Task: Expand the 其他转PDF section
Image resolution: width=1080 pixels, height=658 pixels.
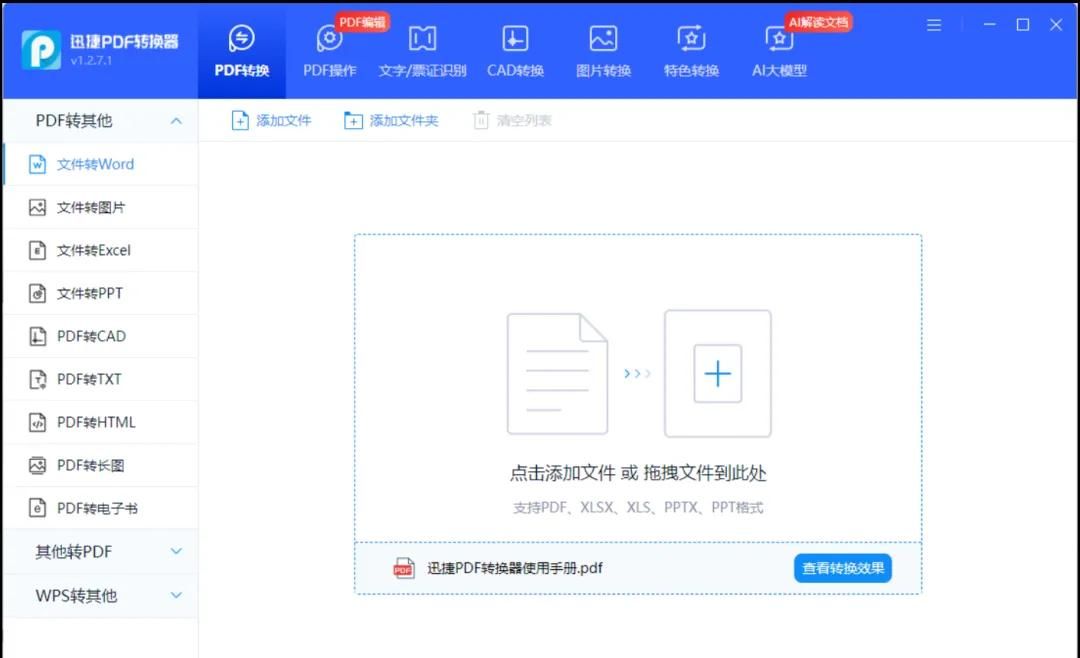Action: (x=100, y=551)
